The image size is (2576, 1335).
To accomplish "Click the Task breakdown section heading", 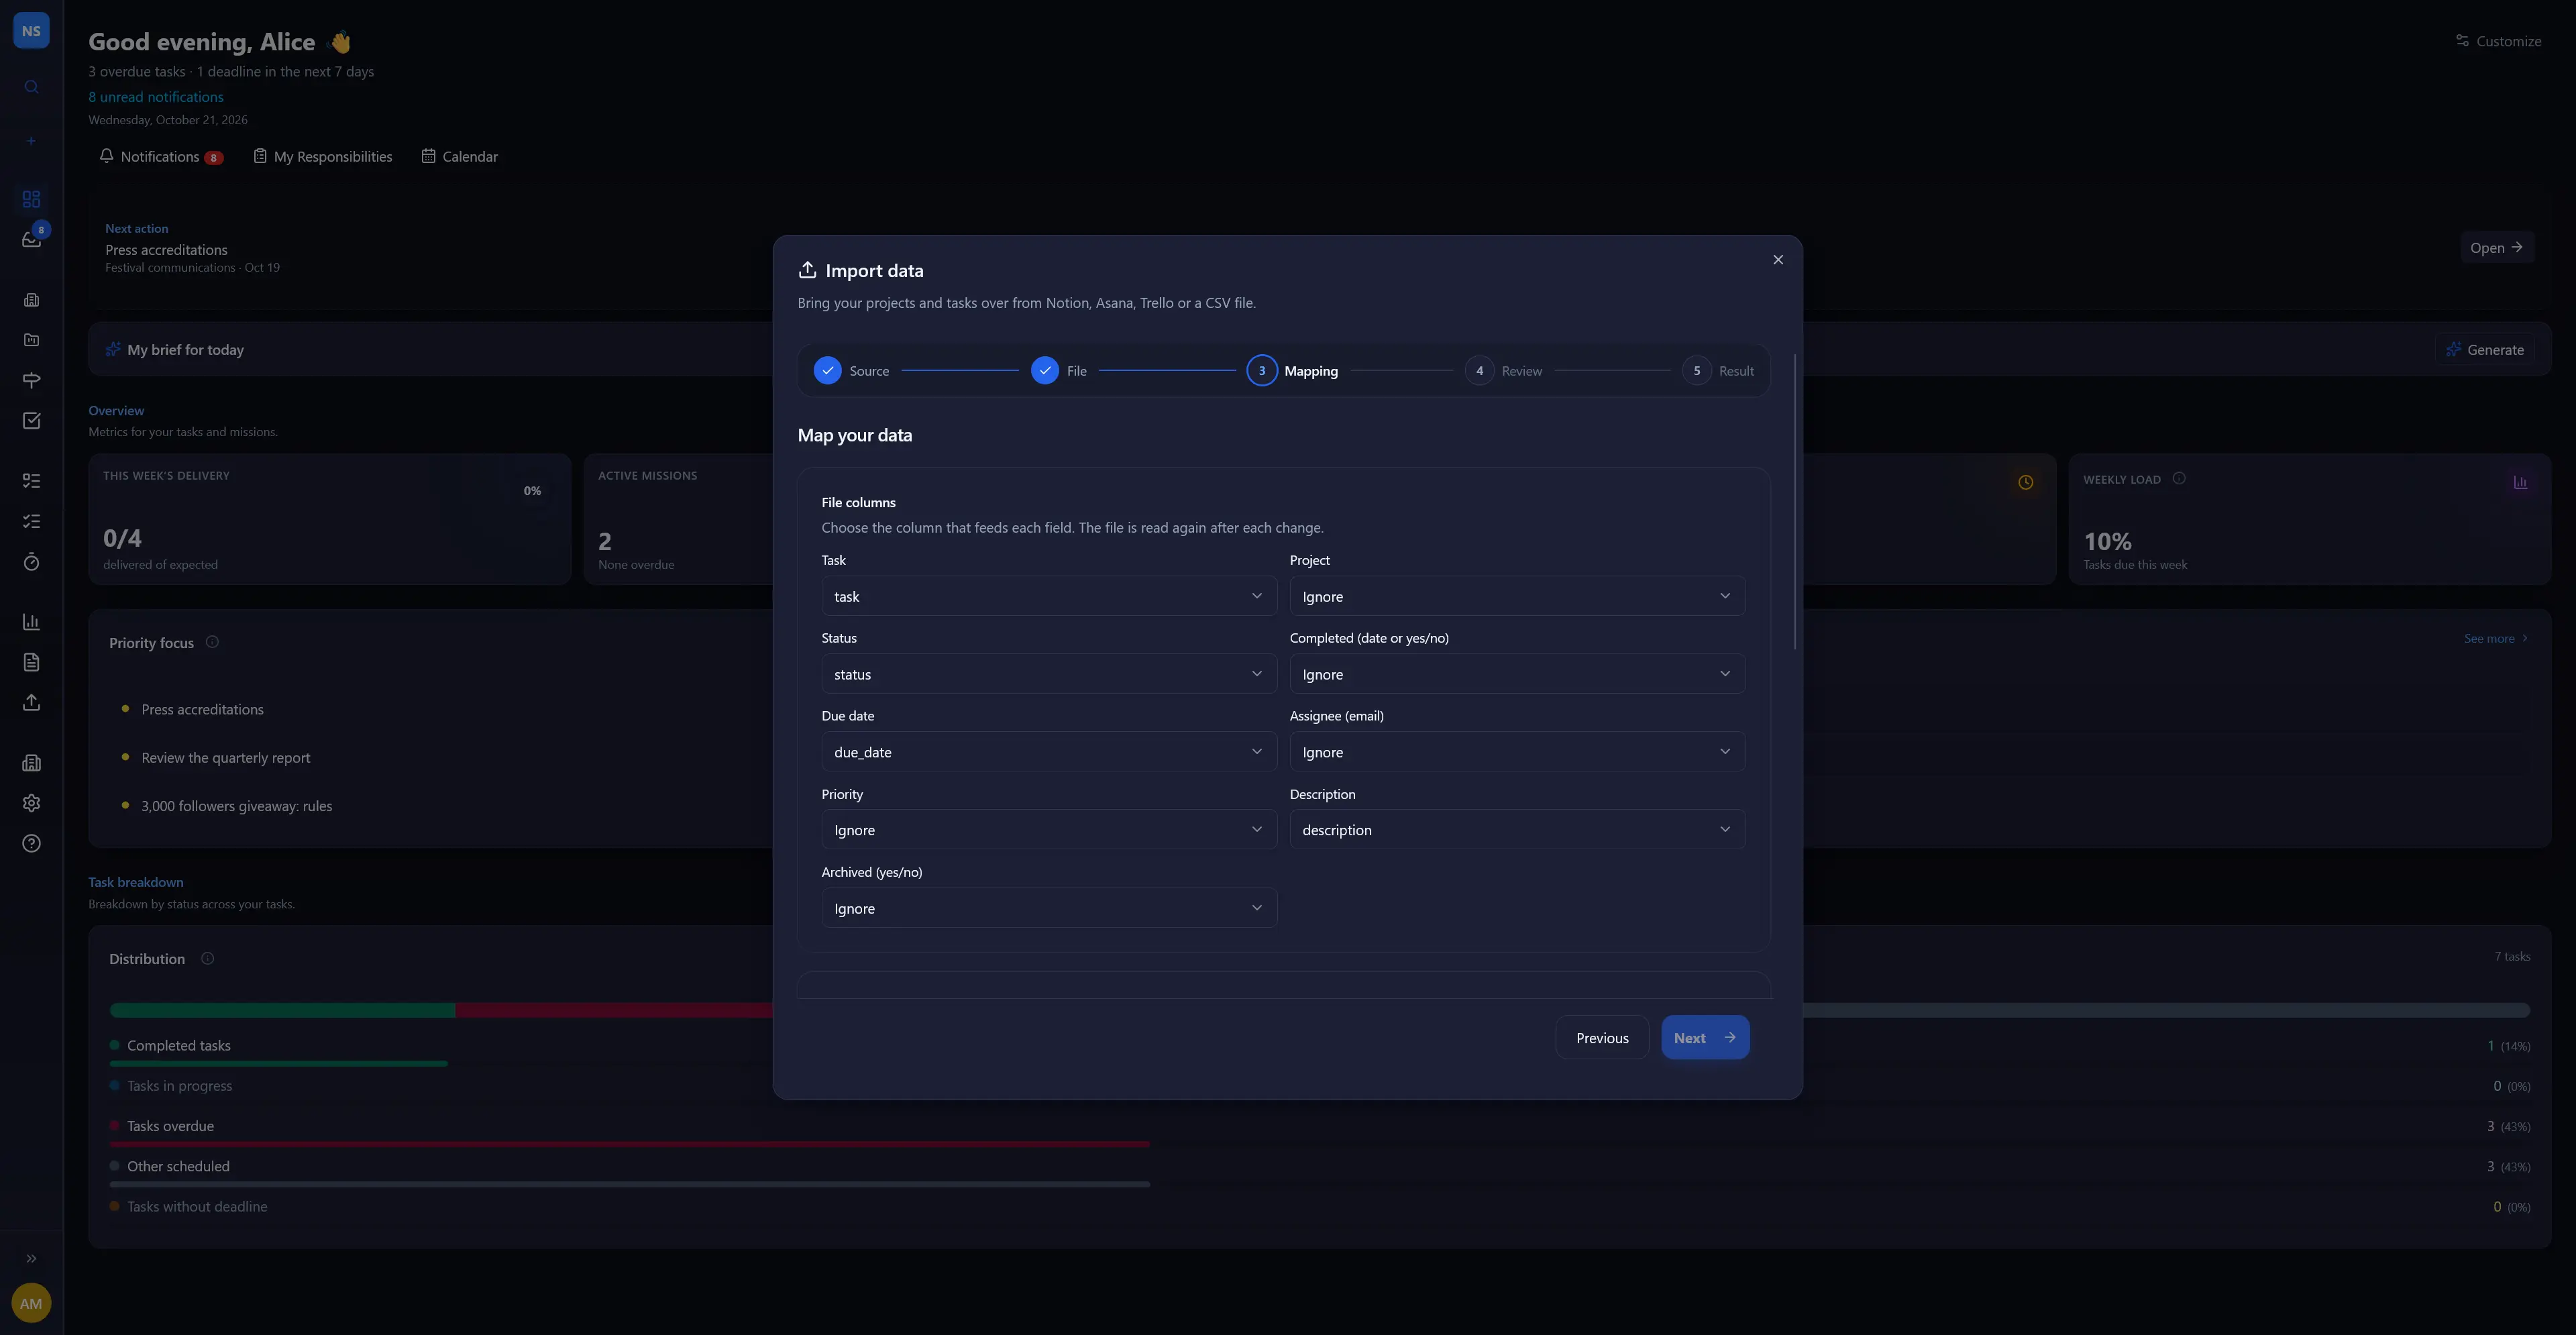I will point(136,883).
